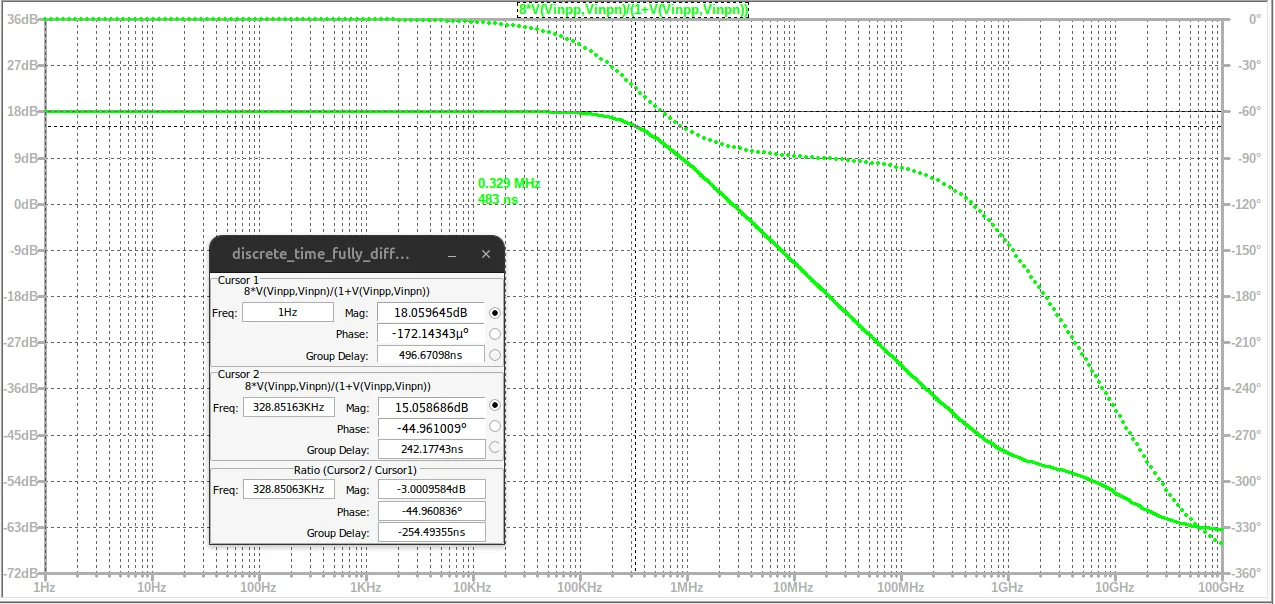Image resolution: width=1275 pixels, height=604 pixels.
Task: Click Ratio Group Delay -254.49355ns field
Action: (x=431, y=533)
